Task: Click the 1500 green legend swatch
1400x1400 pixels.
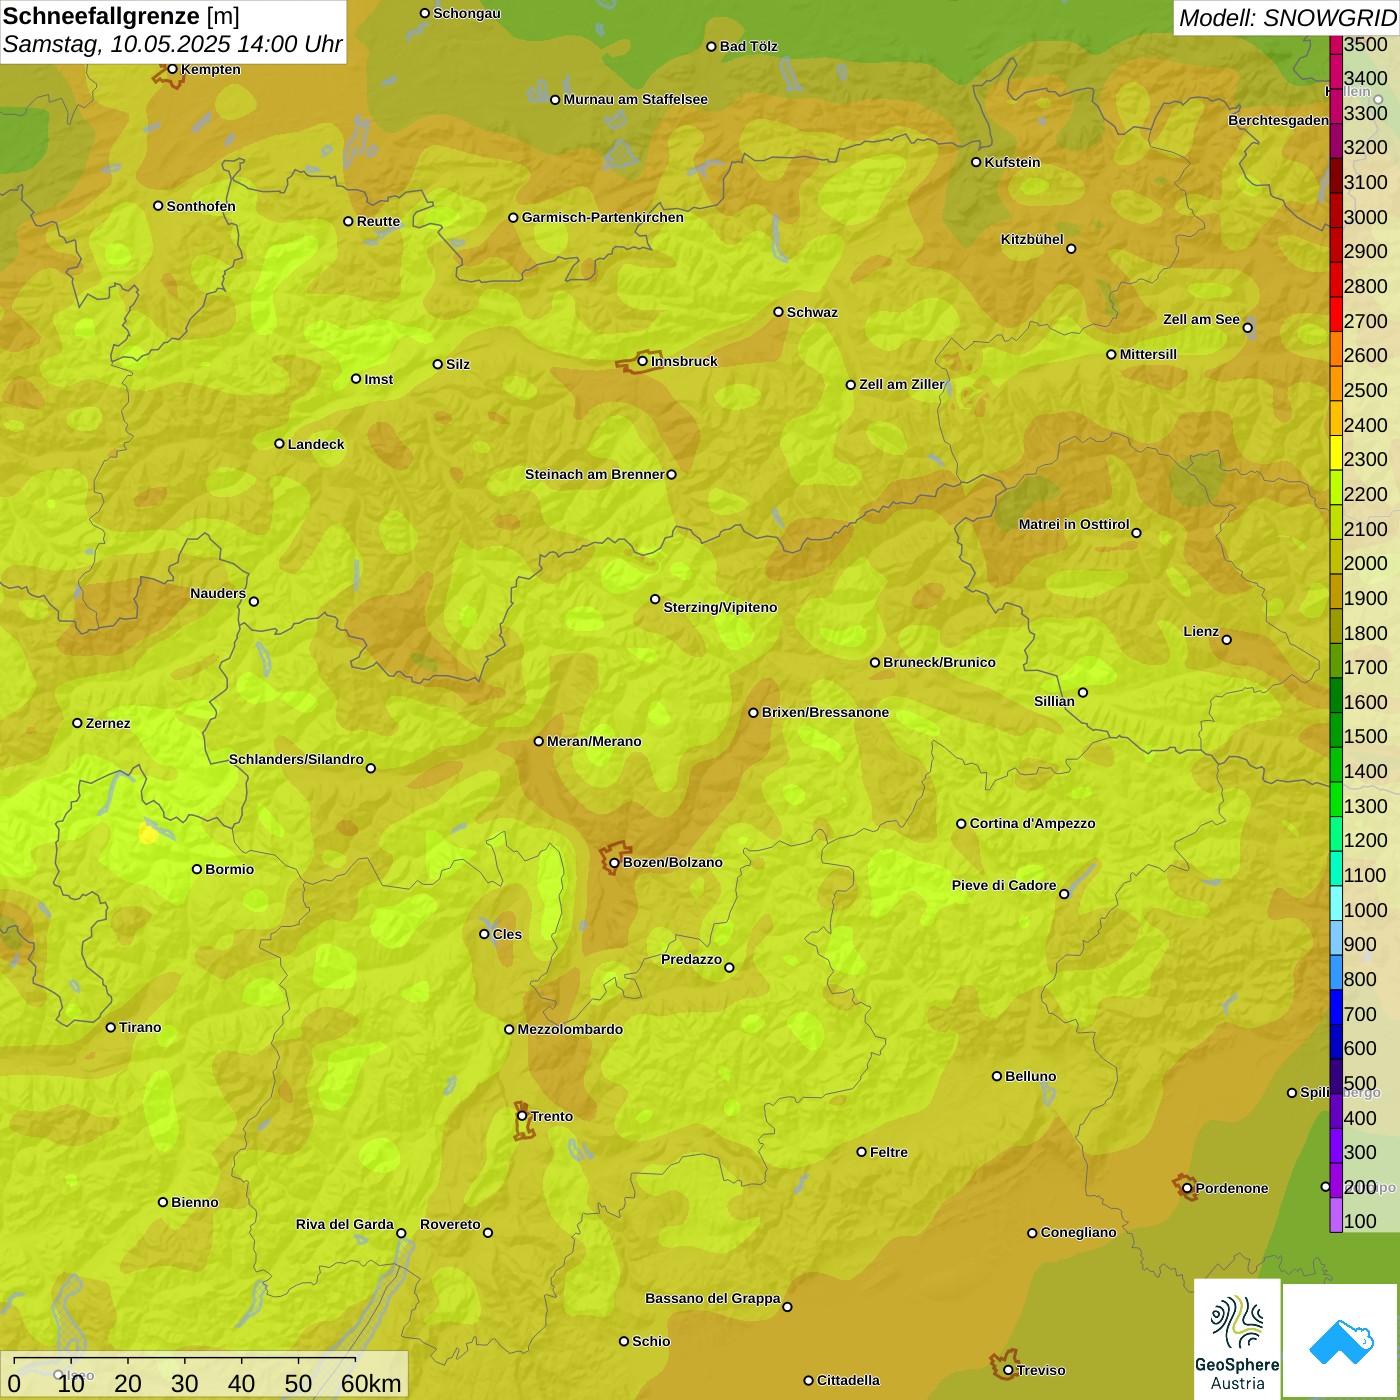Action: click(1335, 730)
